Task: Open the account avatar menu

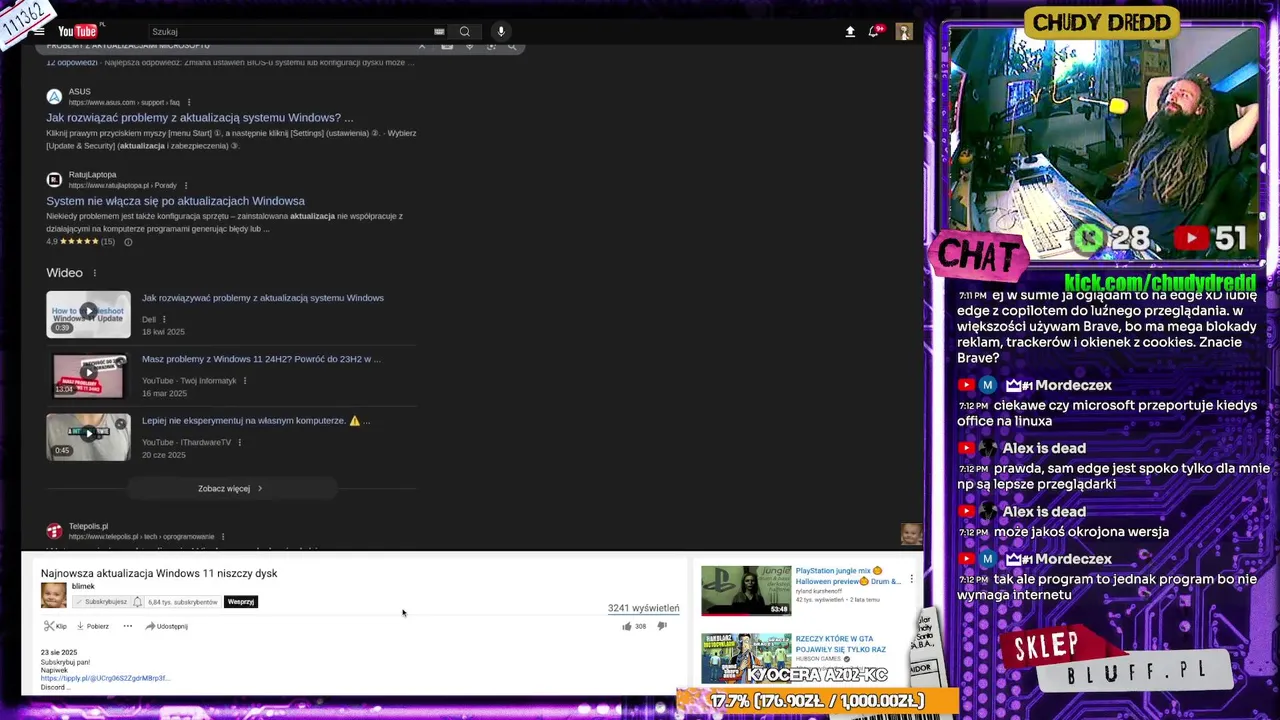Action: (x=904, y=31)
